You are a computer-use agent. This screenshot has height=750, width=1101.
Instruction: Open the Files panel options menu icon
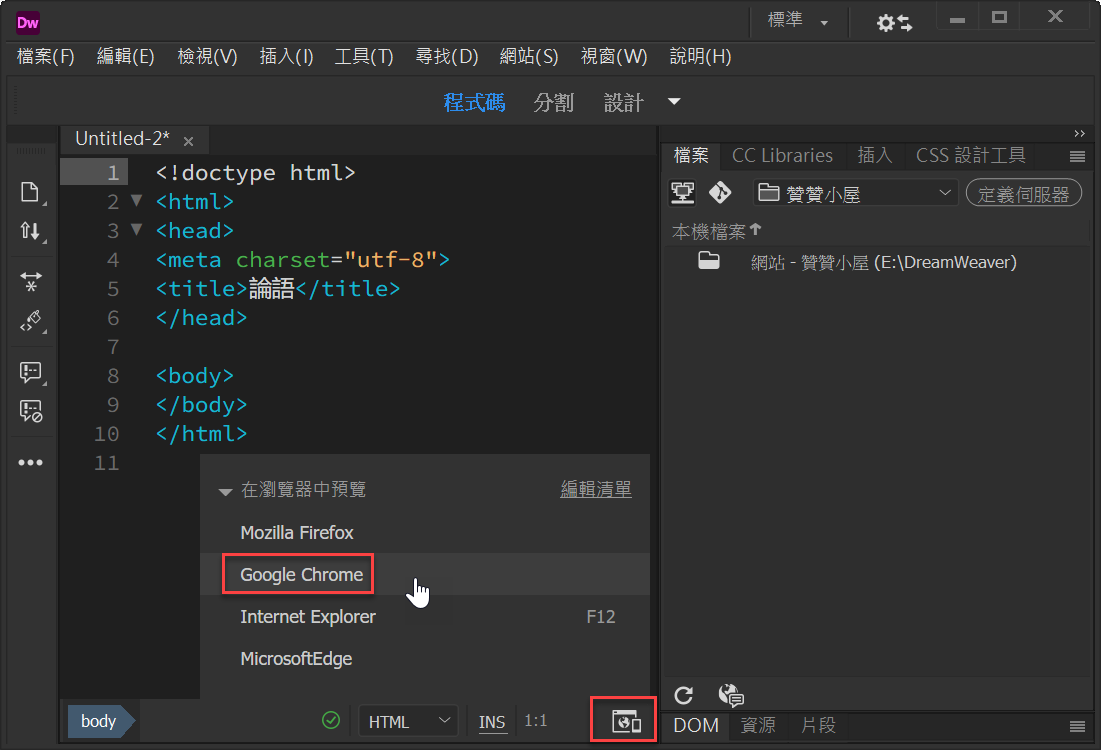(x=1077, y=156)
